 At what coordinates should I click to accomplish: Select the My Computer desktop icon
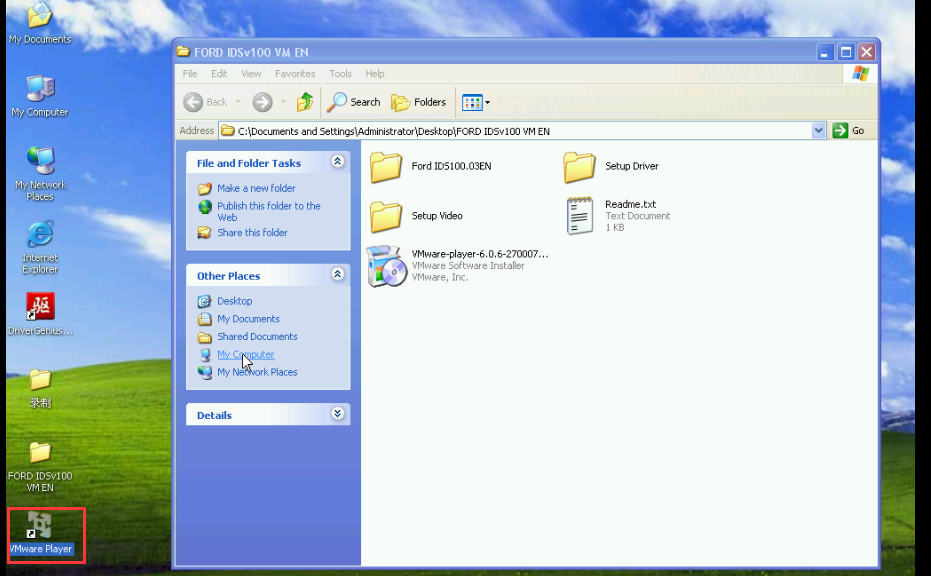coord(40,96)
